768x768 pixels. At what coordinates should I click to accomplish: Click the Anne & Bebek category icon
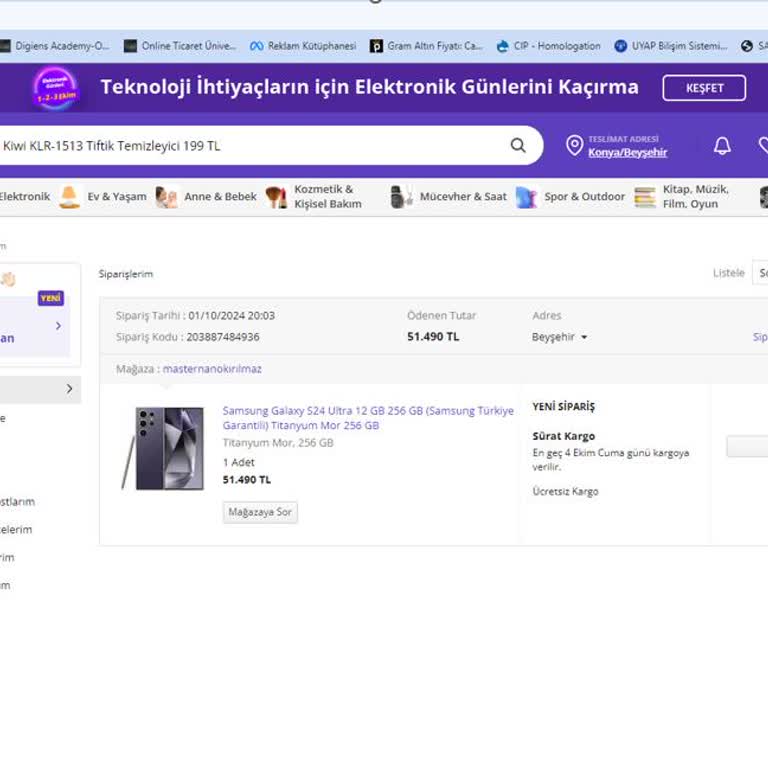pos(166,197)
